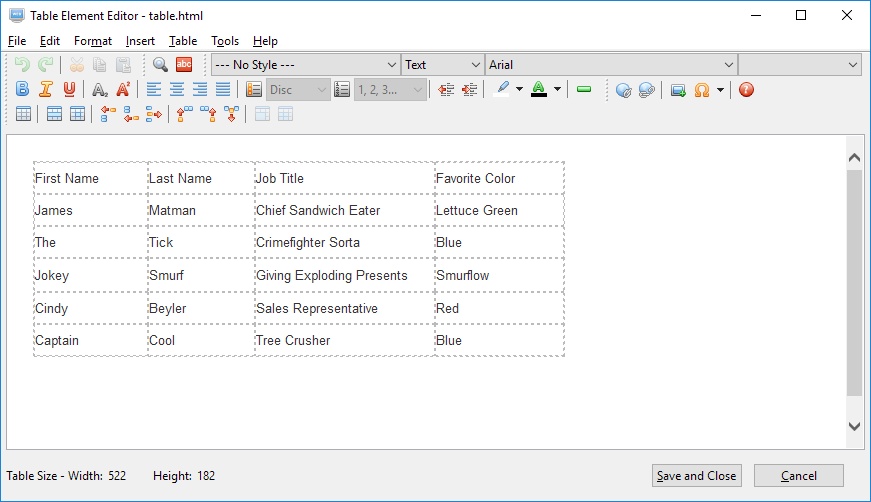871x502 pixels.
Task: Toggle Italic formatting
Action: coord(46,89)
